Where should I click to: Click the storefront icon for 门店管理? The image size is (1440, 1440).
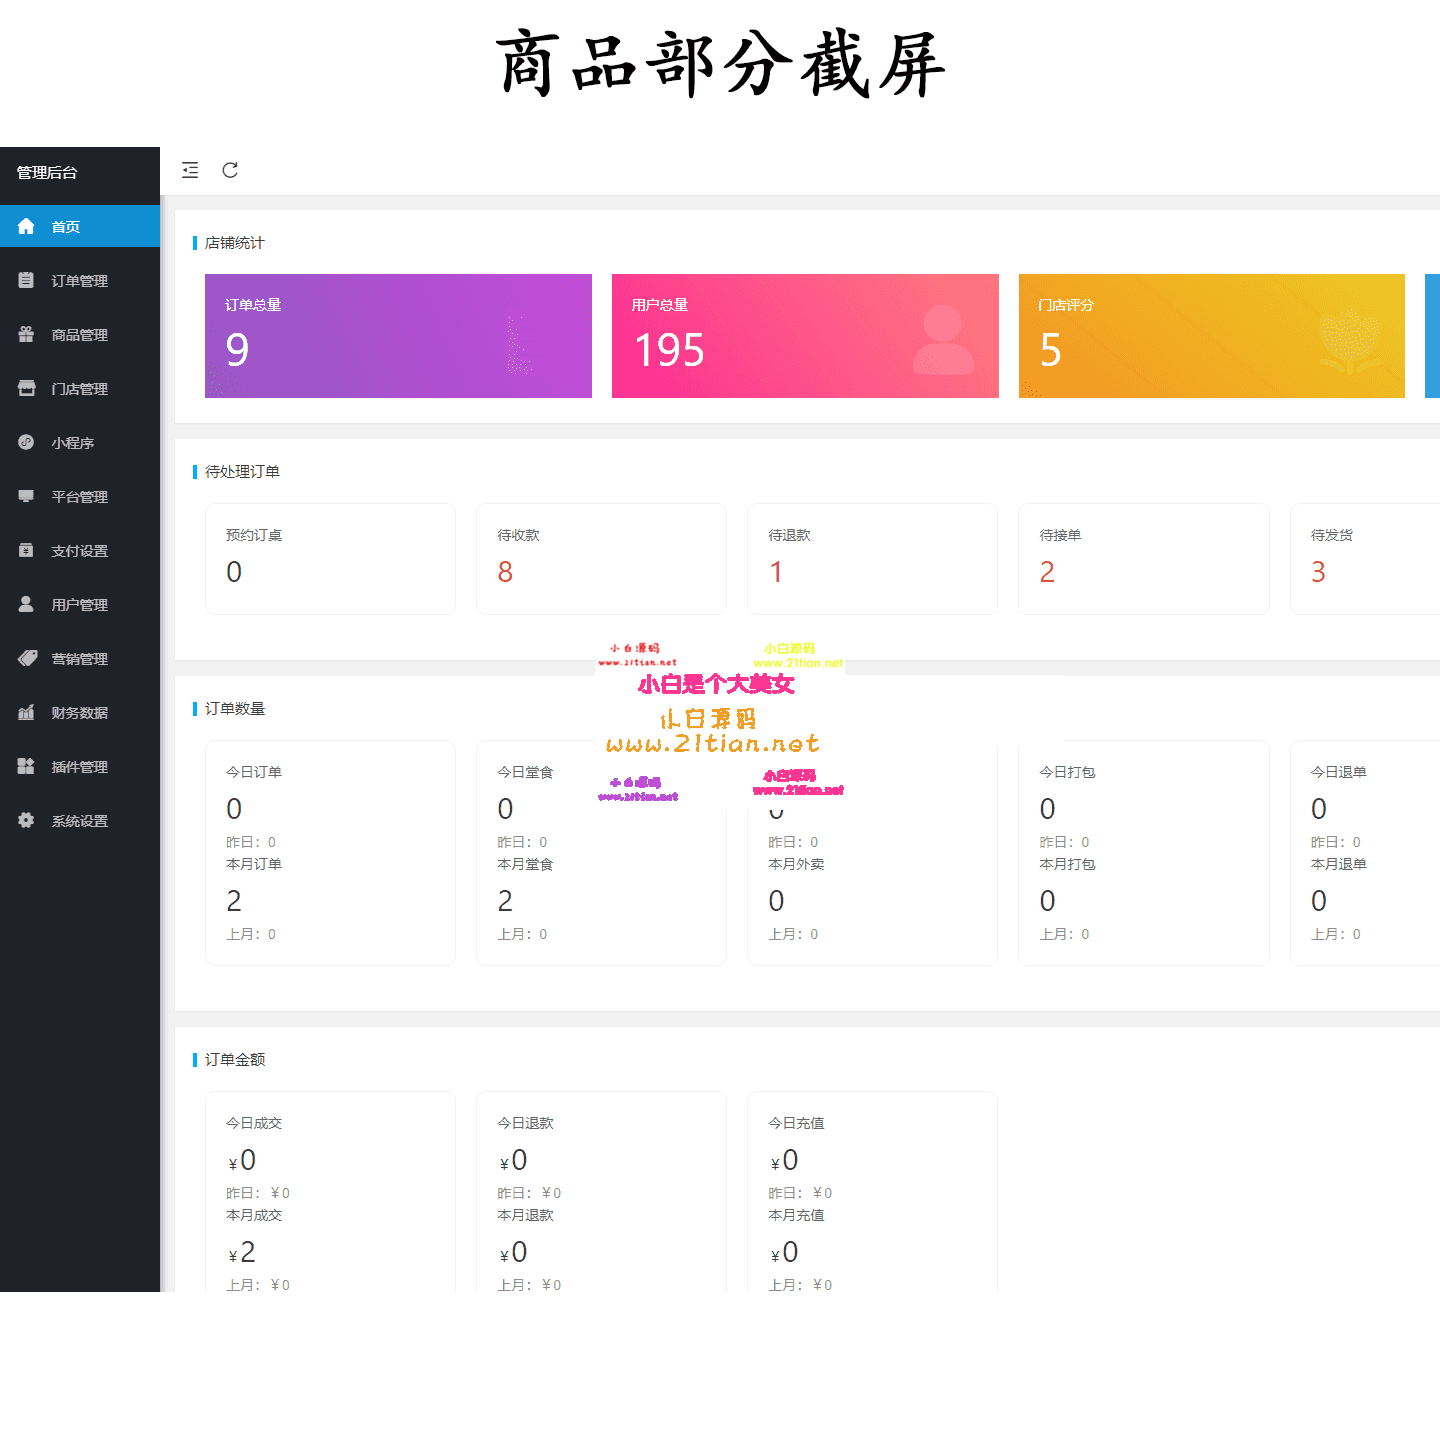click(x=26, y=389)
